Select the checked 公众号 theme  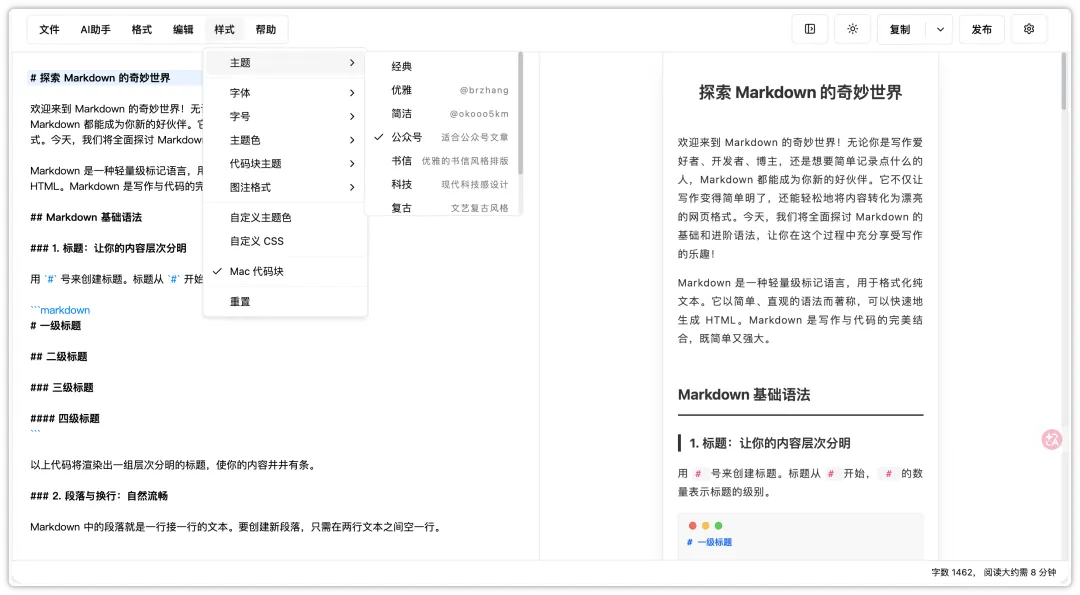coord(442,137)
